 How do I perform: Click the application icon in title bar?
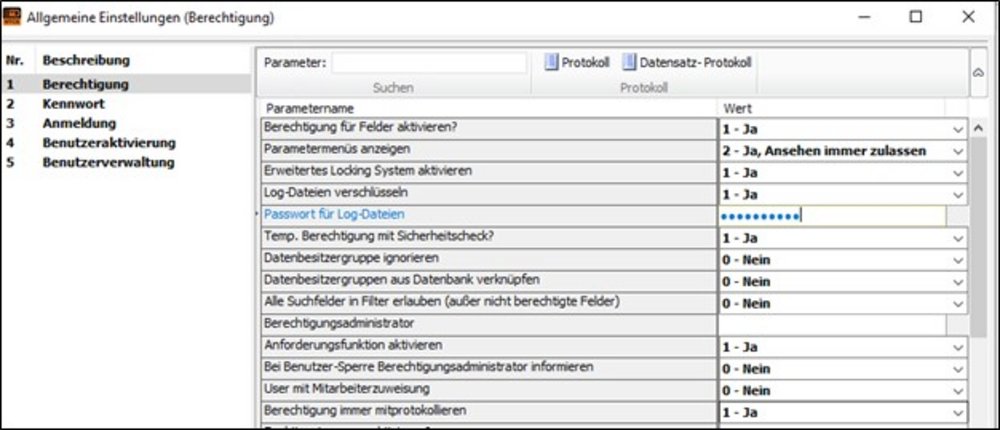(13, 18)
